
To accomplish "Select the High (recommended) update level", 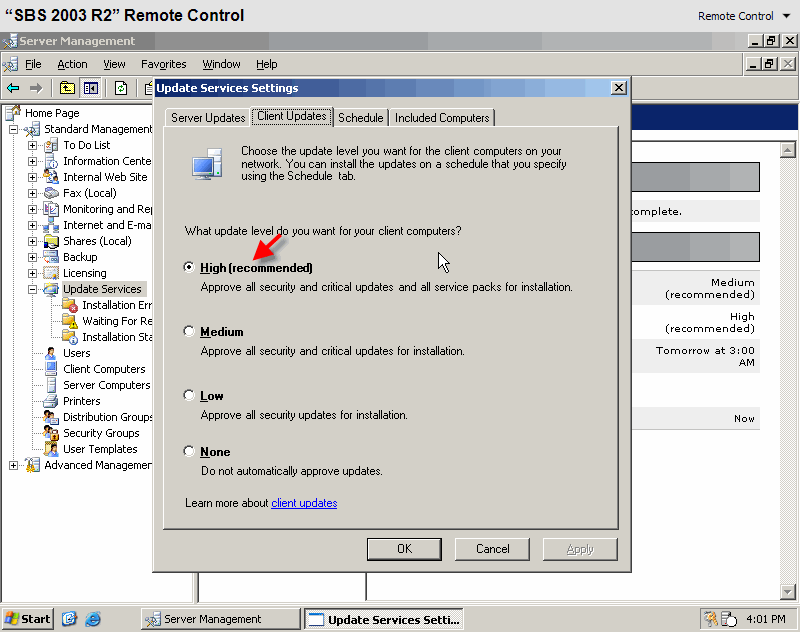I will [189, 267].
